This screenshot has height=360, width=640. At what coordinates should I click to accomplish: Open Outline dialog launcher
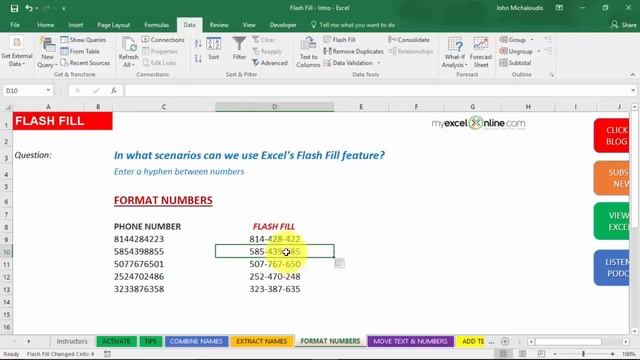click(551, 75)
